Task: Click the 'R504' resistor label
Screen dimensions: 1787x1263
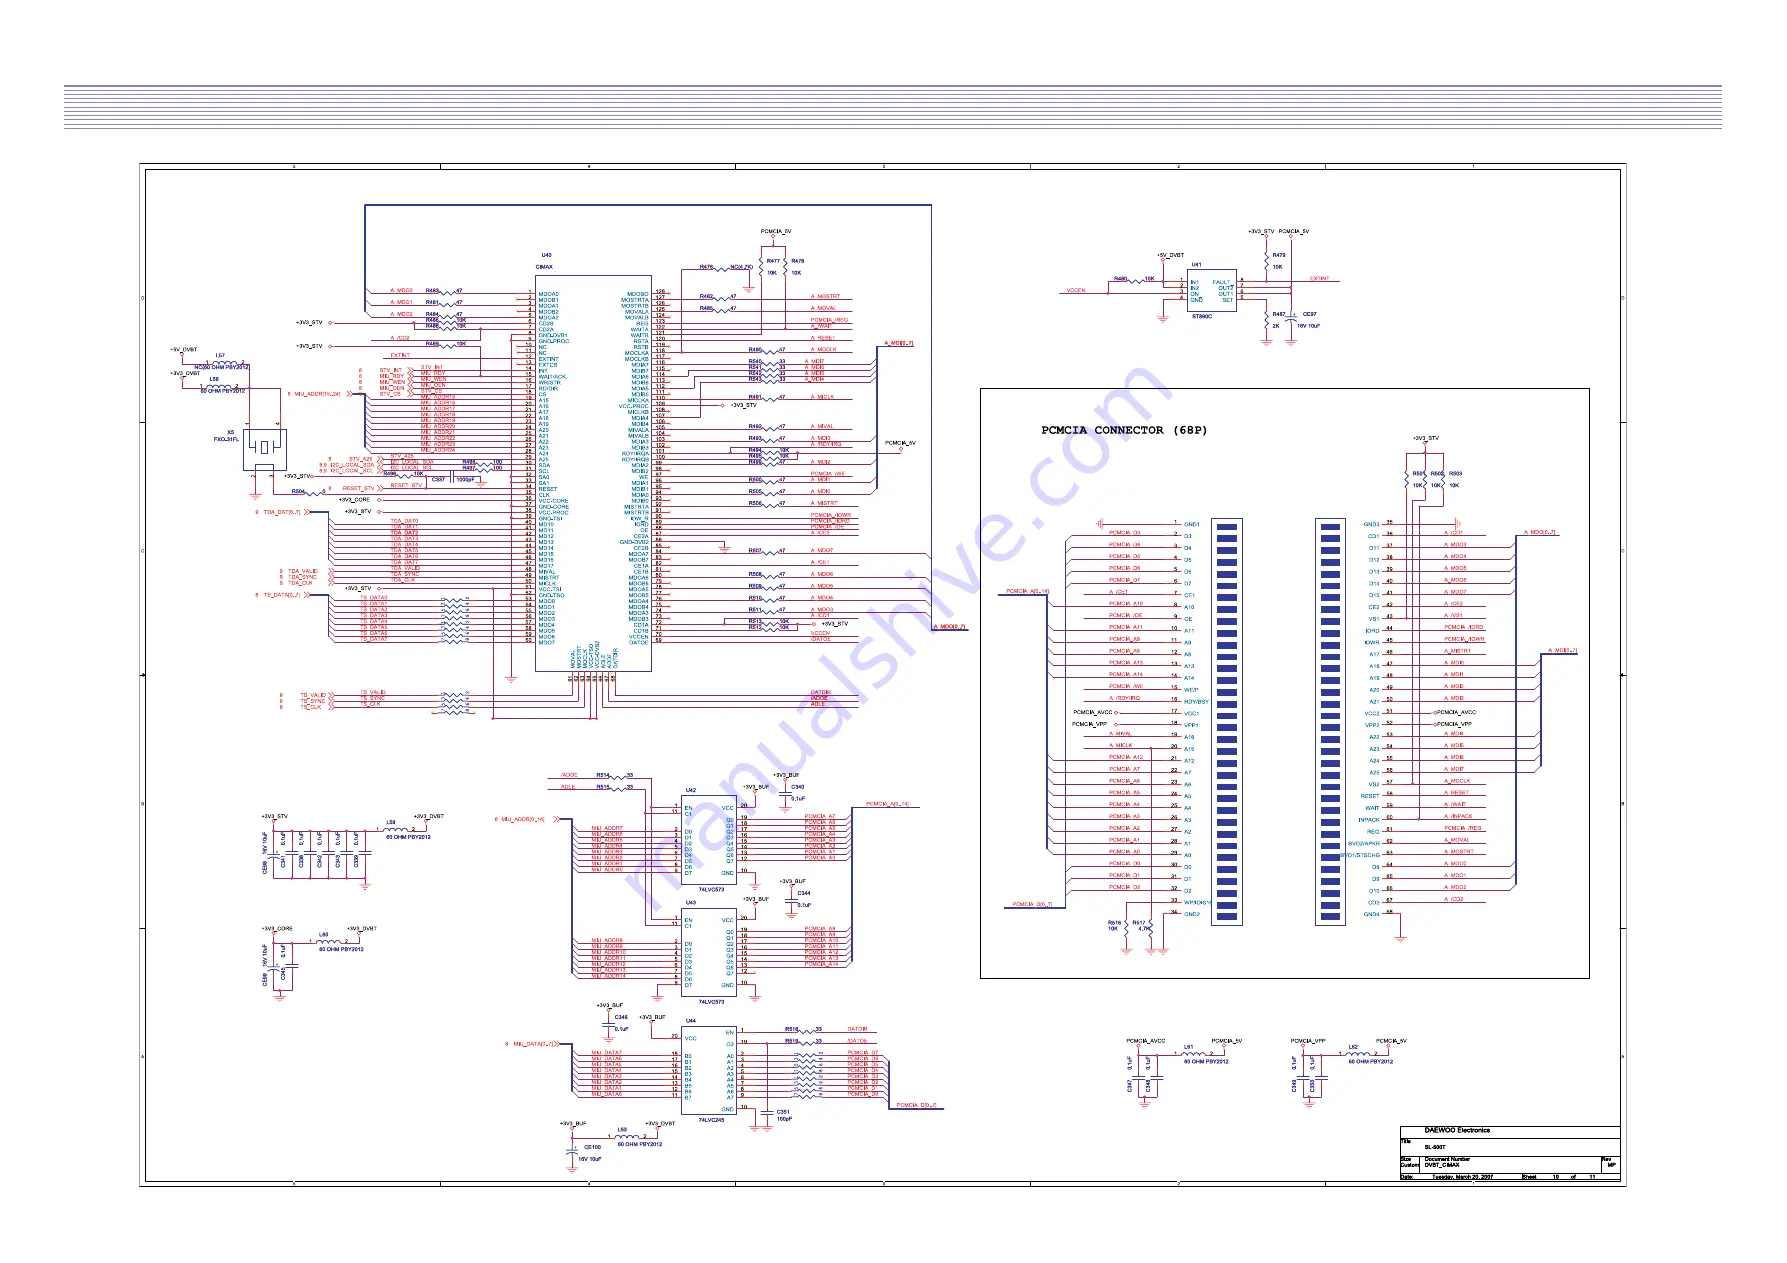Action: pyautogui.click(x=298, y=491)
